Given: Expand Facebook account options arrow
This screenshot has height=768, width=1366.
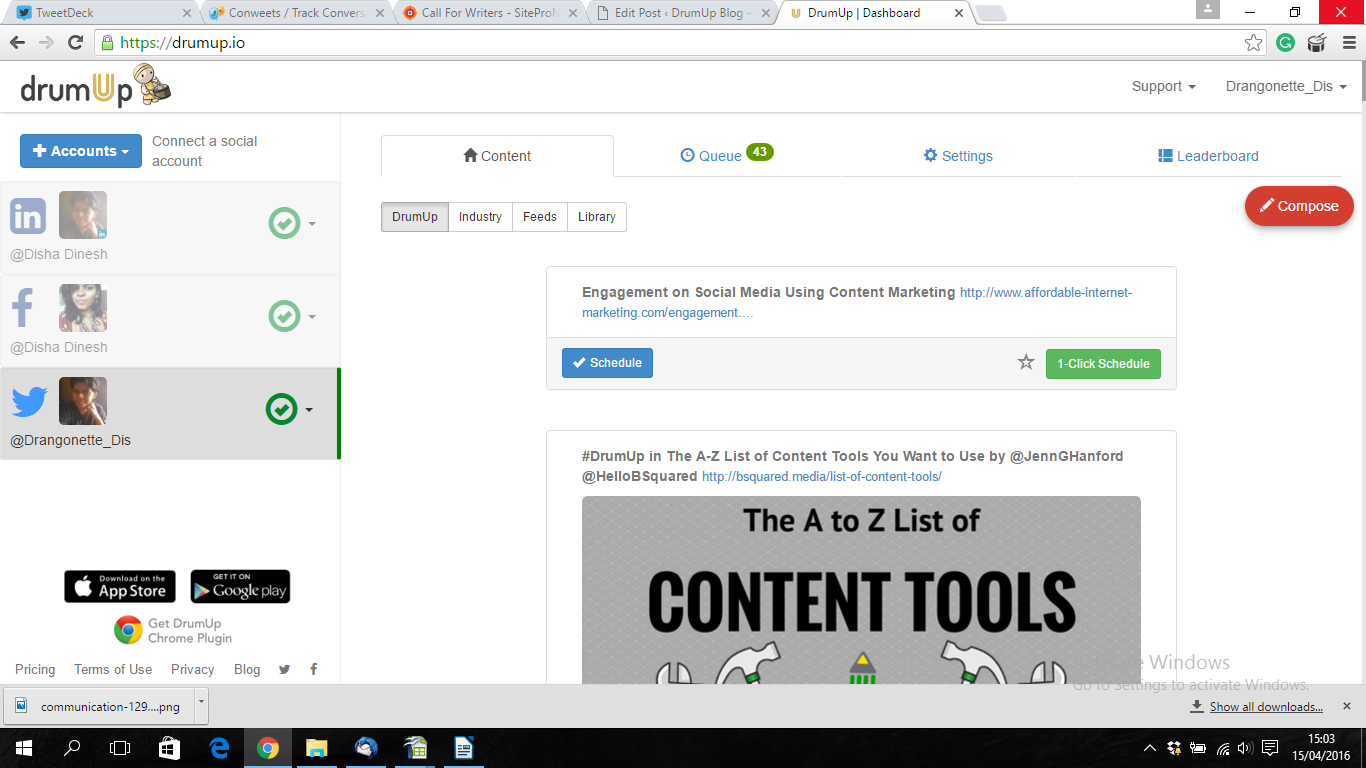Looking at the screenshot, I should click(312, 317).
